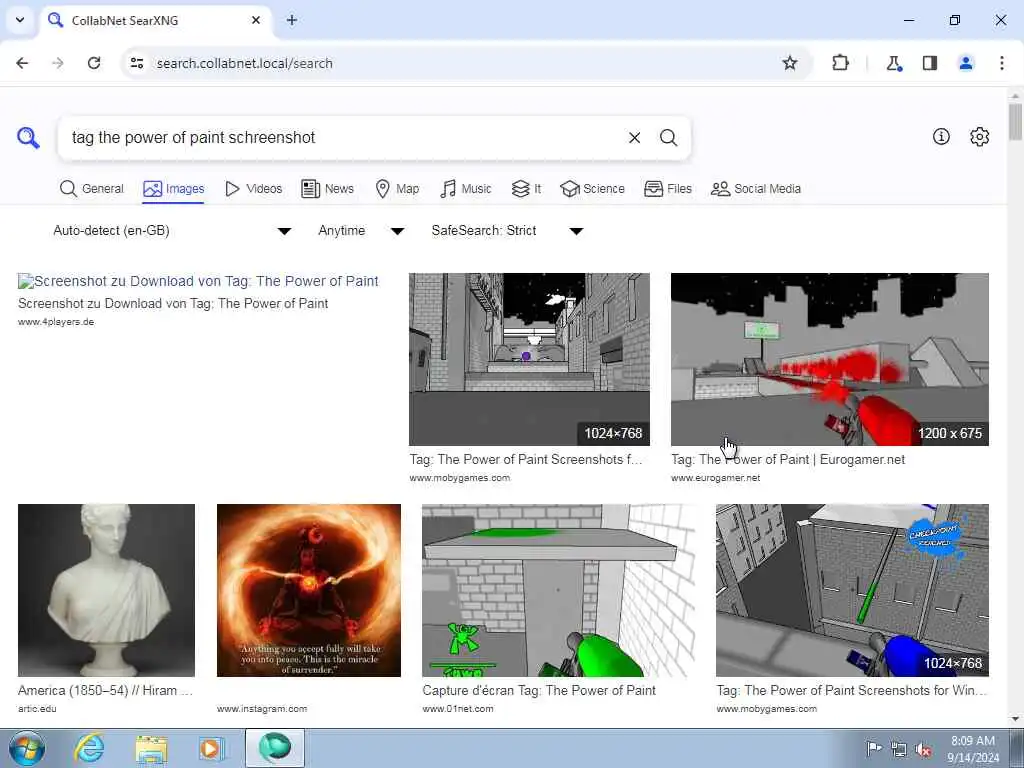The height and width of the screenshot is (768, 1024).
Task: Open the browser extensions puzzle icon
Action: click(x=840, y=63)
